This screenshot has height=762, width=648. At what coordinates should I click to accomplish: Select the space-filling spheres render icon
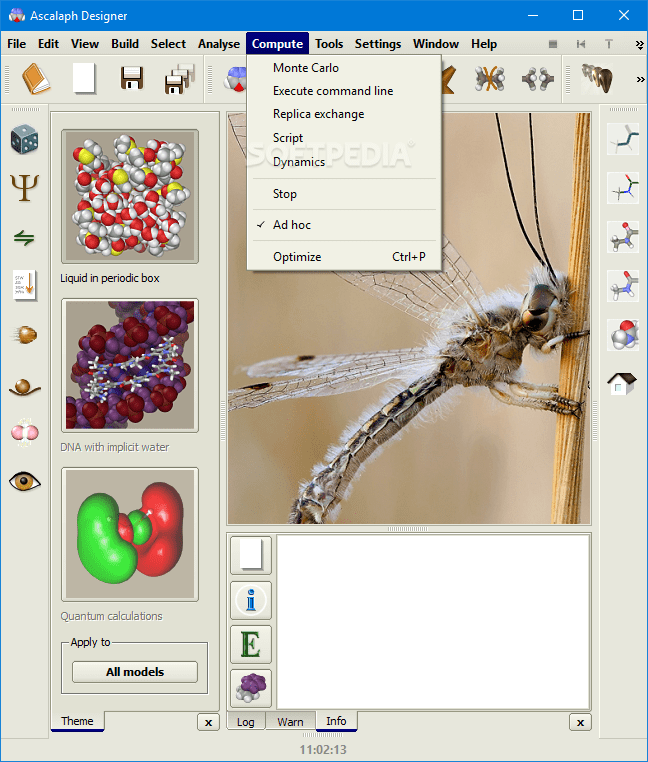(x=623, y=335)
